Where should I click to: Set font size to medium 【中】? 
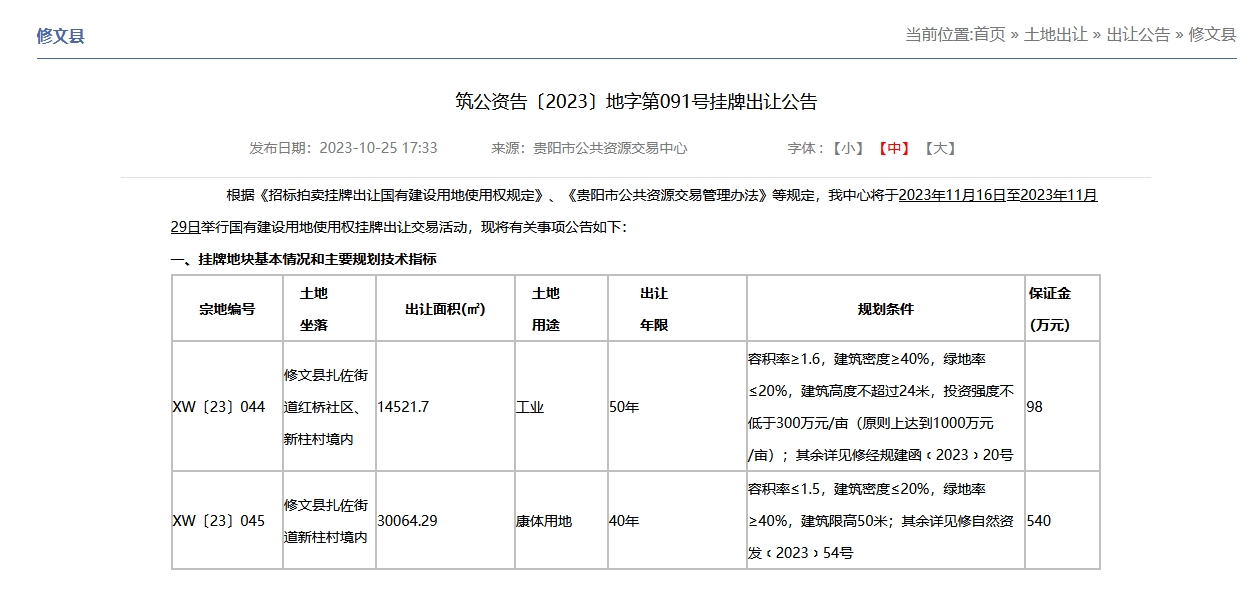(893, 148)
